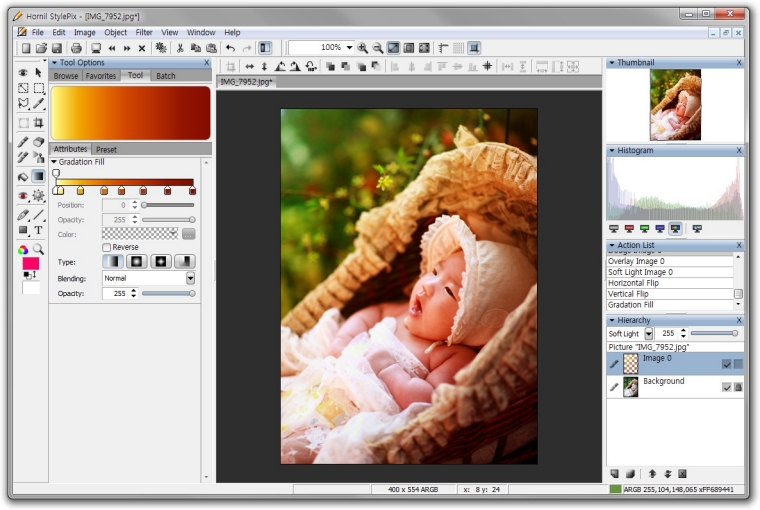Toggle the Reverse checkbox
760x510 pixels.
107,247
